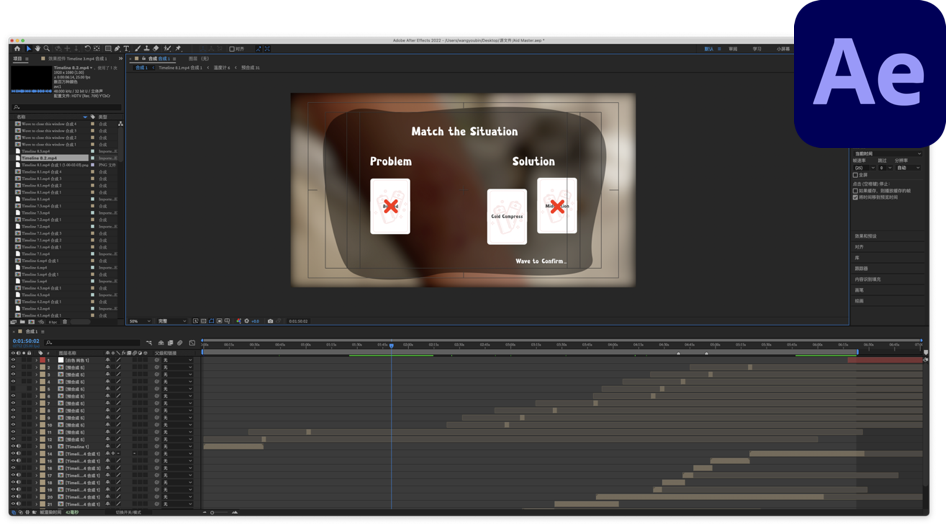Click the Home icon in the toolbar
This screenshot has width=946, height=526.
point(17,49)
